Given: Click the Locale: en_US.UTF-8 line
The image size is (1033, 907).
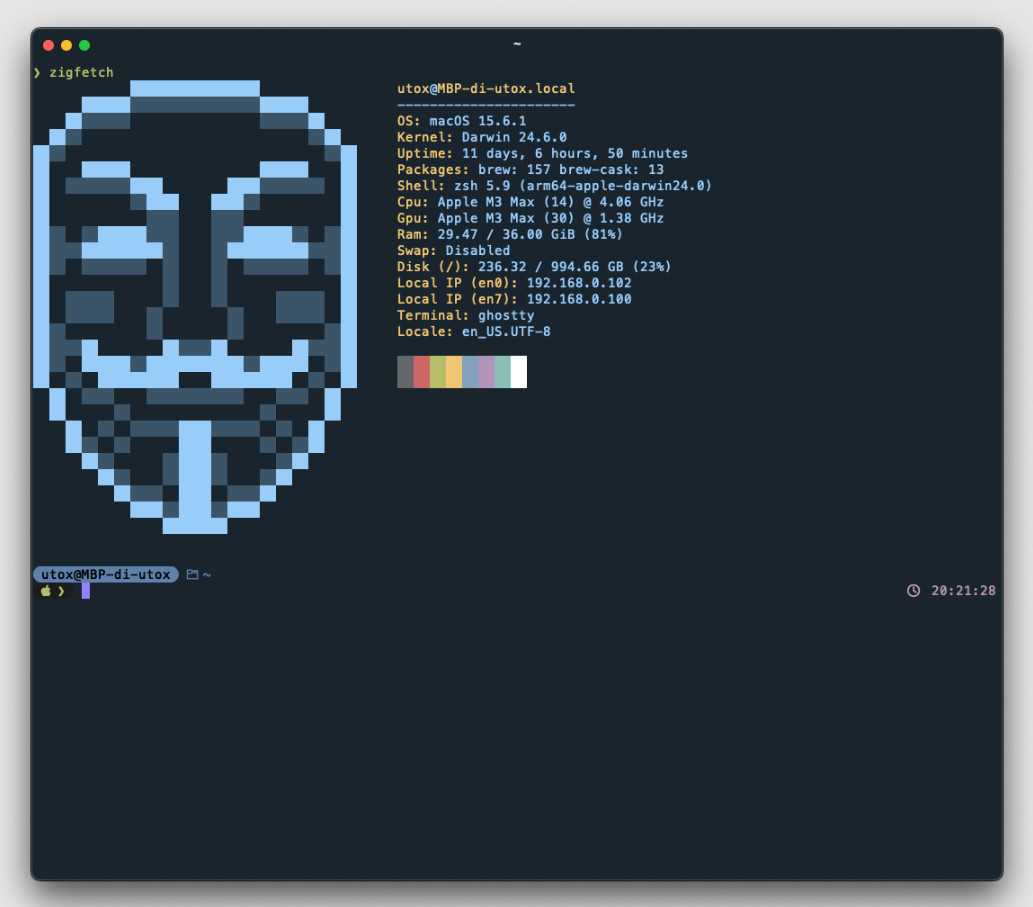Looking at the screenshot, I should coord(473,332).
